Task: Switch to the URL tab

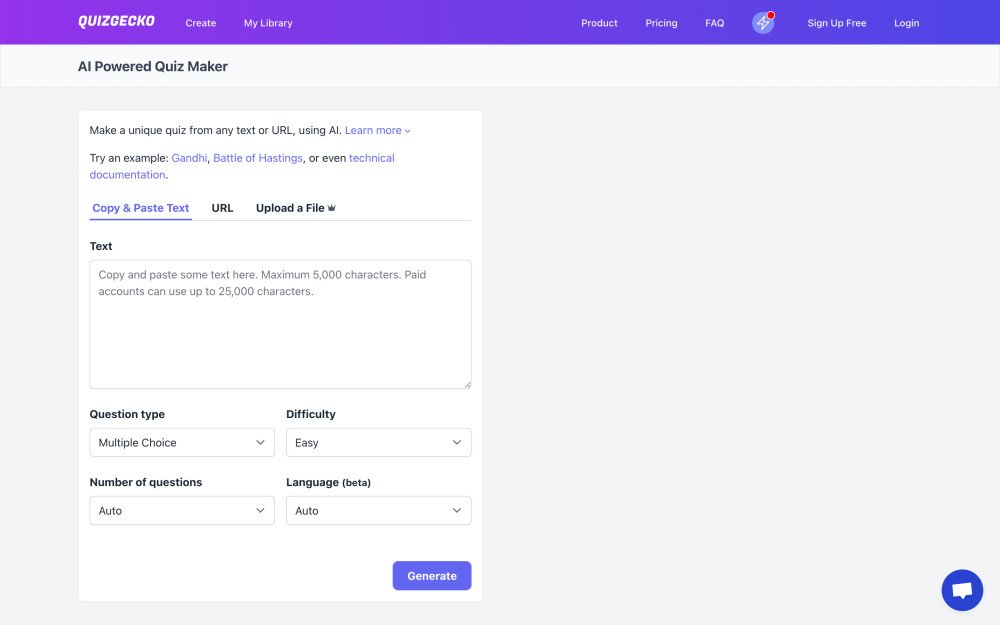Action: 222,208
